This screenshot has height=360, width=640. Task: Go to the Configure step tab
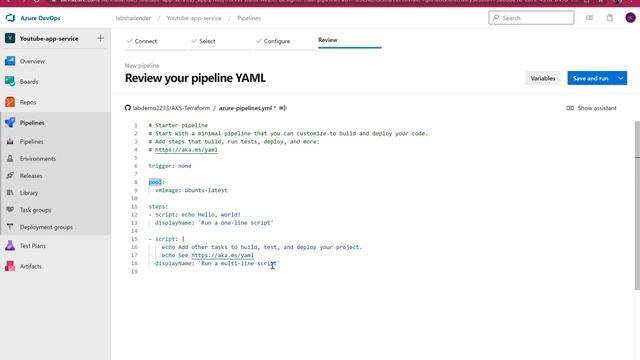273,41
